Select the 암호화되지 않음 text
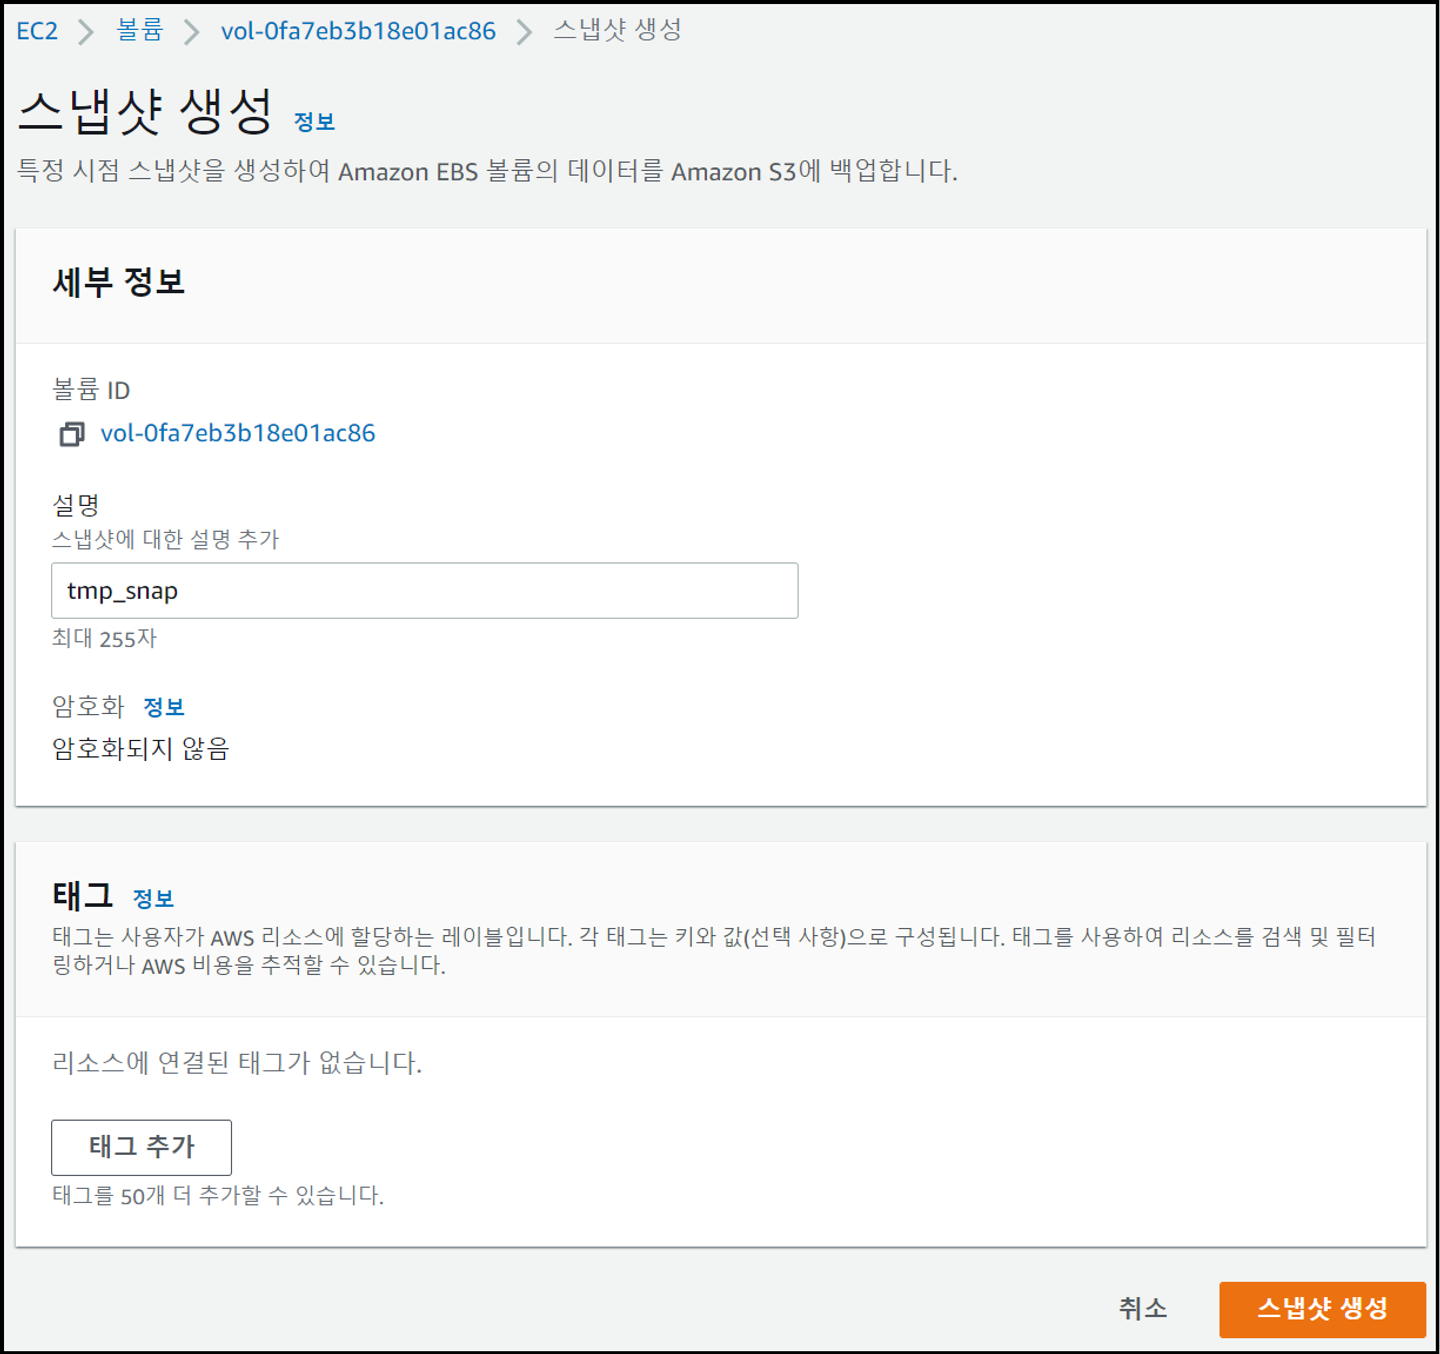The width and height of the screenshot is (1440, 1354). [x=141, y=749]
